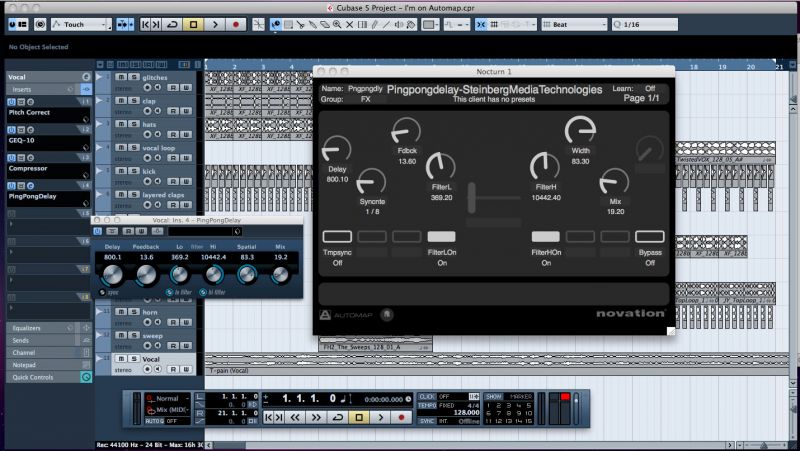The height and width of the screenshot is (451, 800).
Task: Open the Grid type Beat dropdown
Action: pyautogui.click(x=574, y=24)
